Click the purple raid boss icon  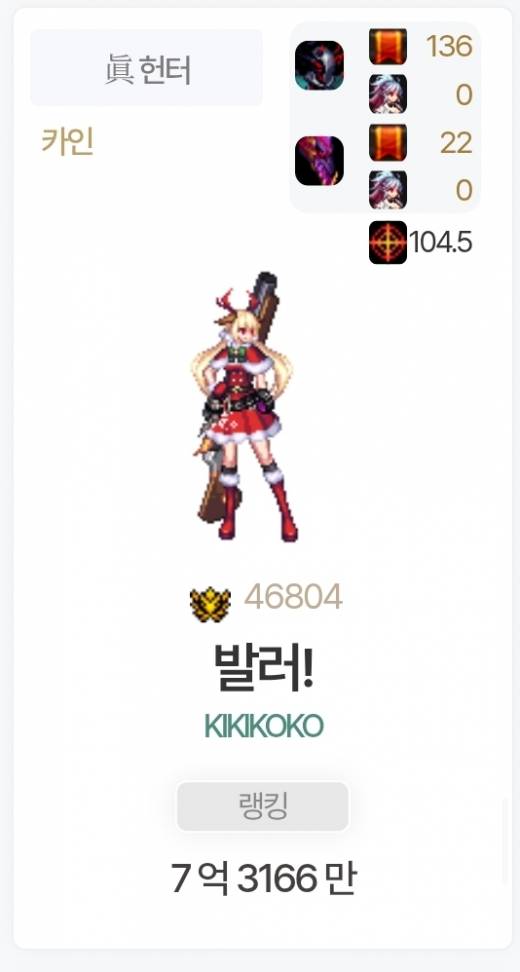pos(319,161)
